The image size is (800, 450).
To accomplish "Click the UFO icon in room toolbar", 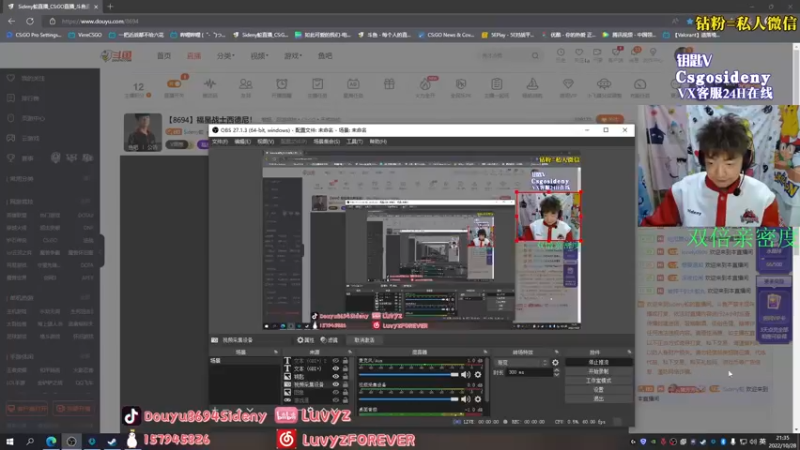I will point(604,84).
